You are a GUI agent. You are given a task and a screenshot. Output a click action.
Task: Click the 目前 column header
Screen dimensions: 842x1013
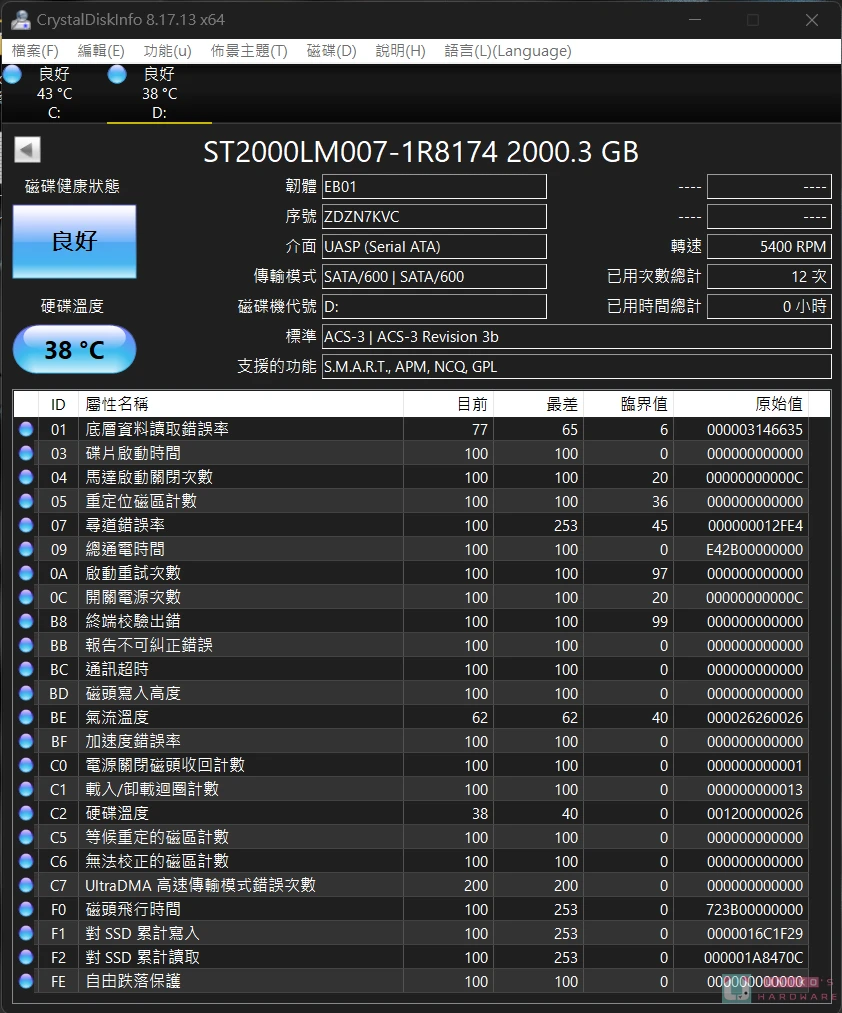point(448,404)
